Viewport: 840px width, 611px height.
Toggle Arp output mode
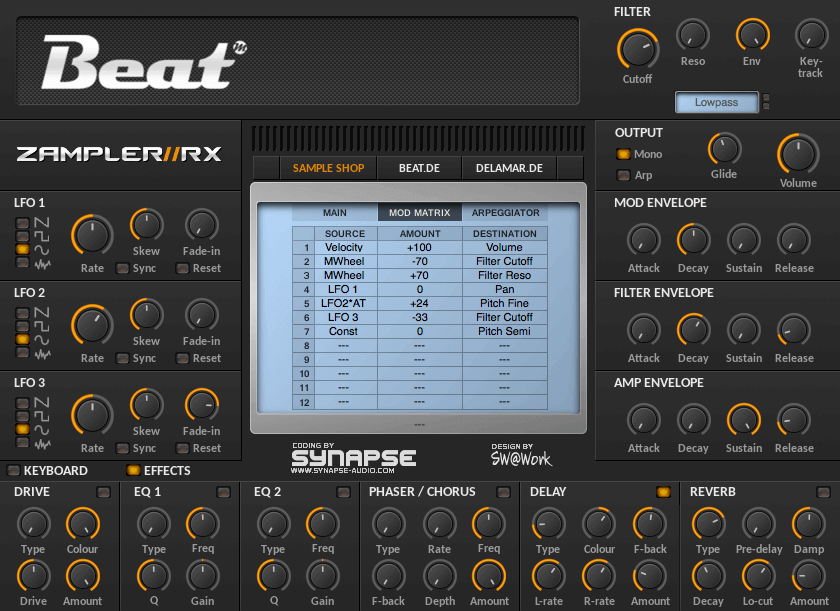[623, 175]
